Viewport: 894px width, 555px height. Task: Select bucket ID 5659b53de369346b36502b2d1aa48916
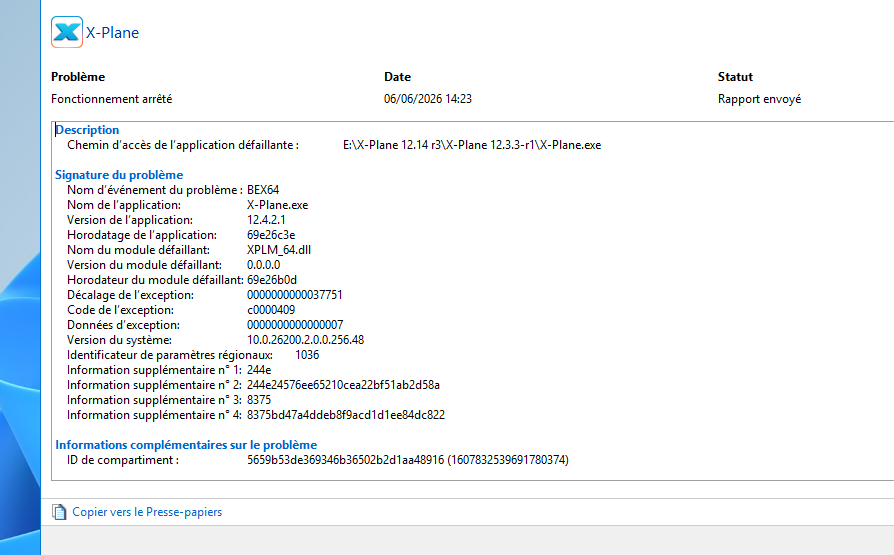pyautogui.click(x=346, y=460)
